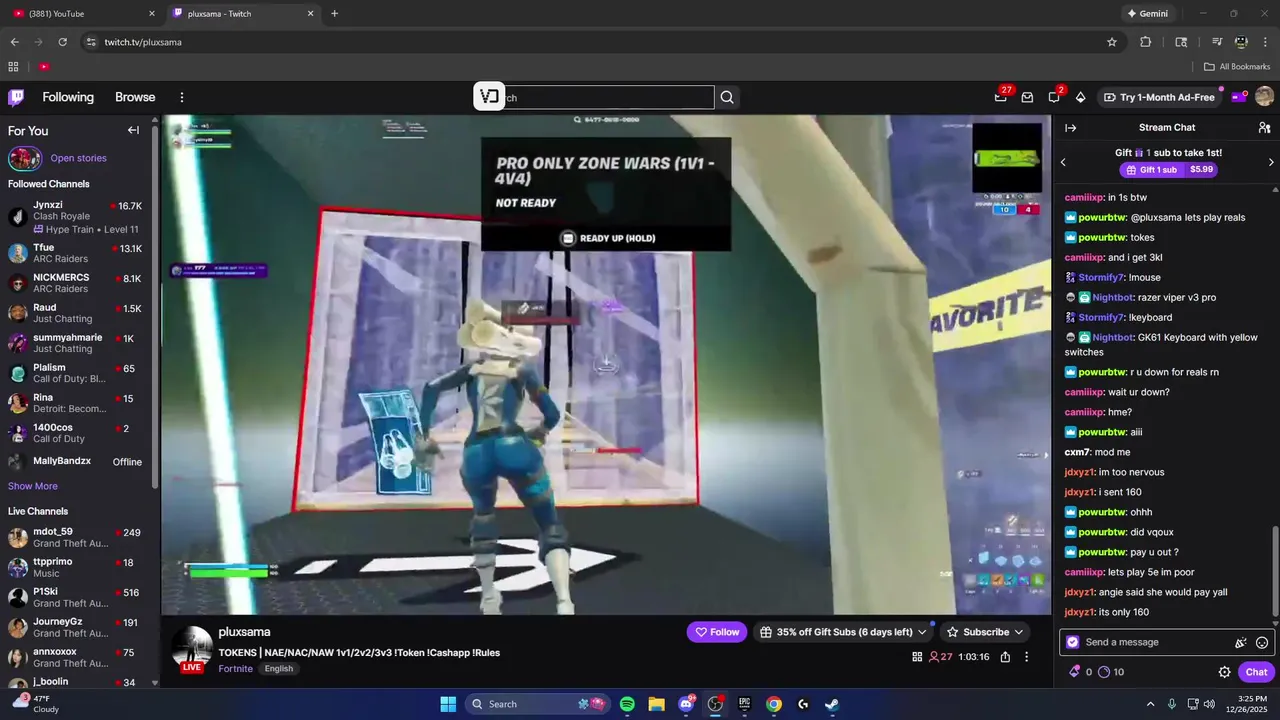Open the chat community users icon
1280x720 pixels.
(x=1264, y=128)
